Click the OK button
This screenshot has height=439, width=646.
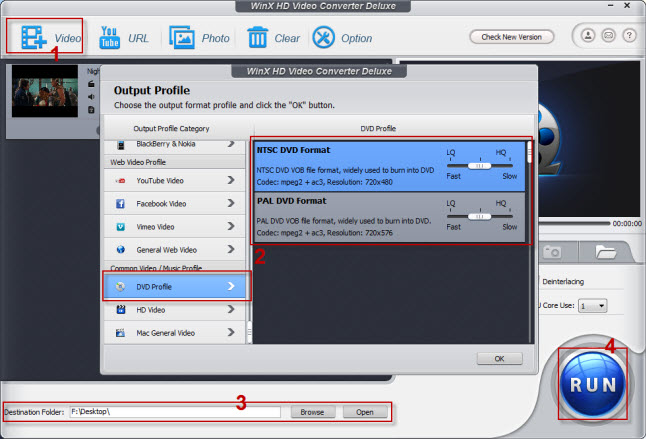[499, 359]
